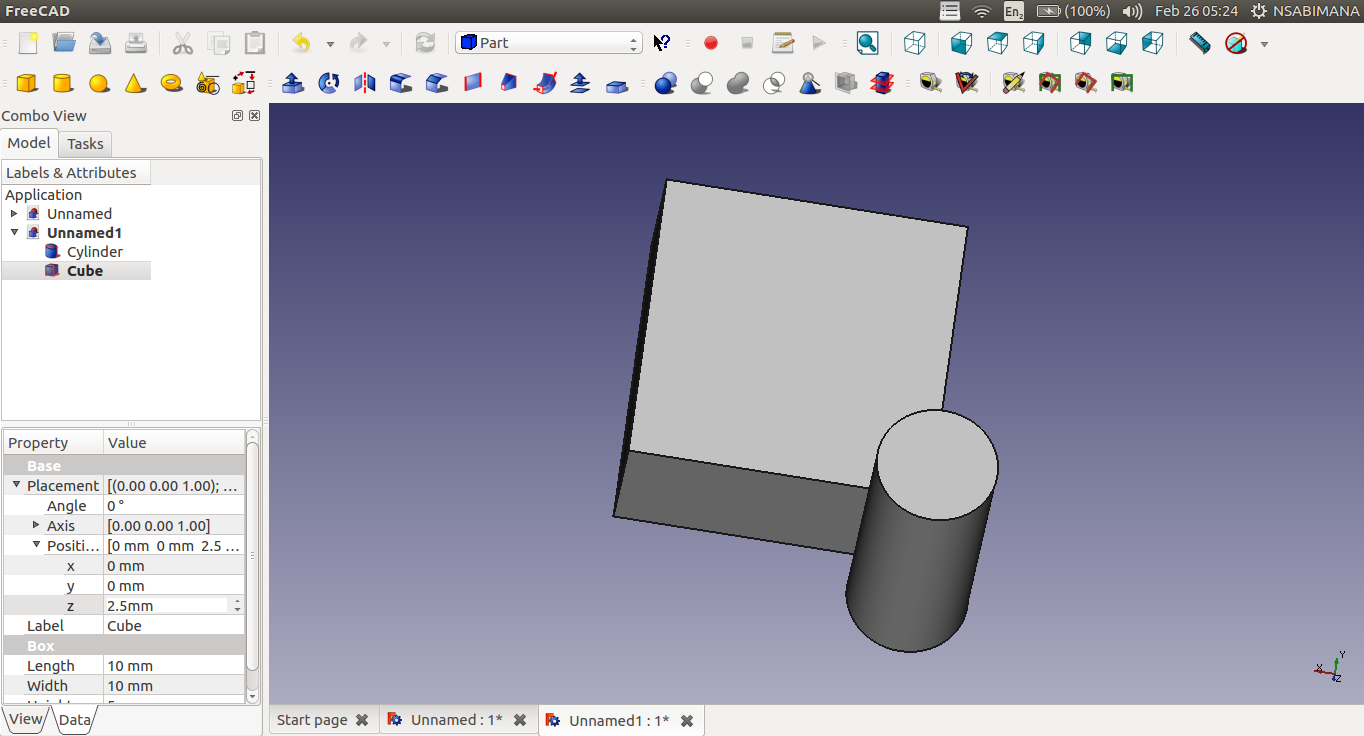Image resolution: width=1364 pixels, height=736 pixels.
Task: Open the system sound volume indicator
Action: (x=1132, y=11)
